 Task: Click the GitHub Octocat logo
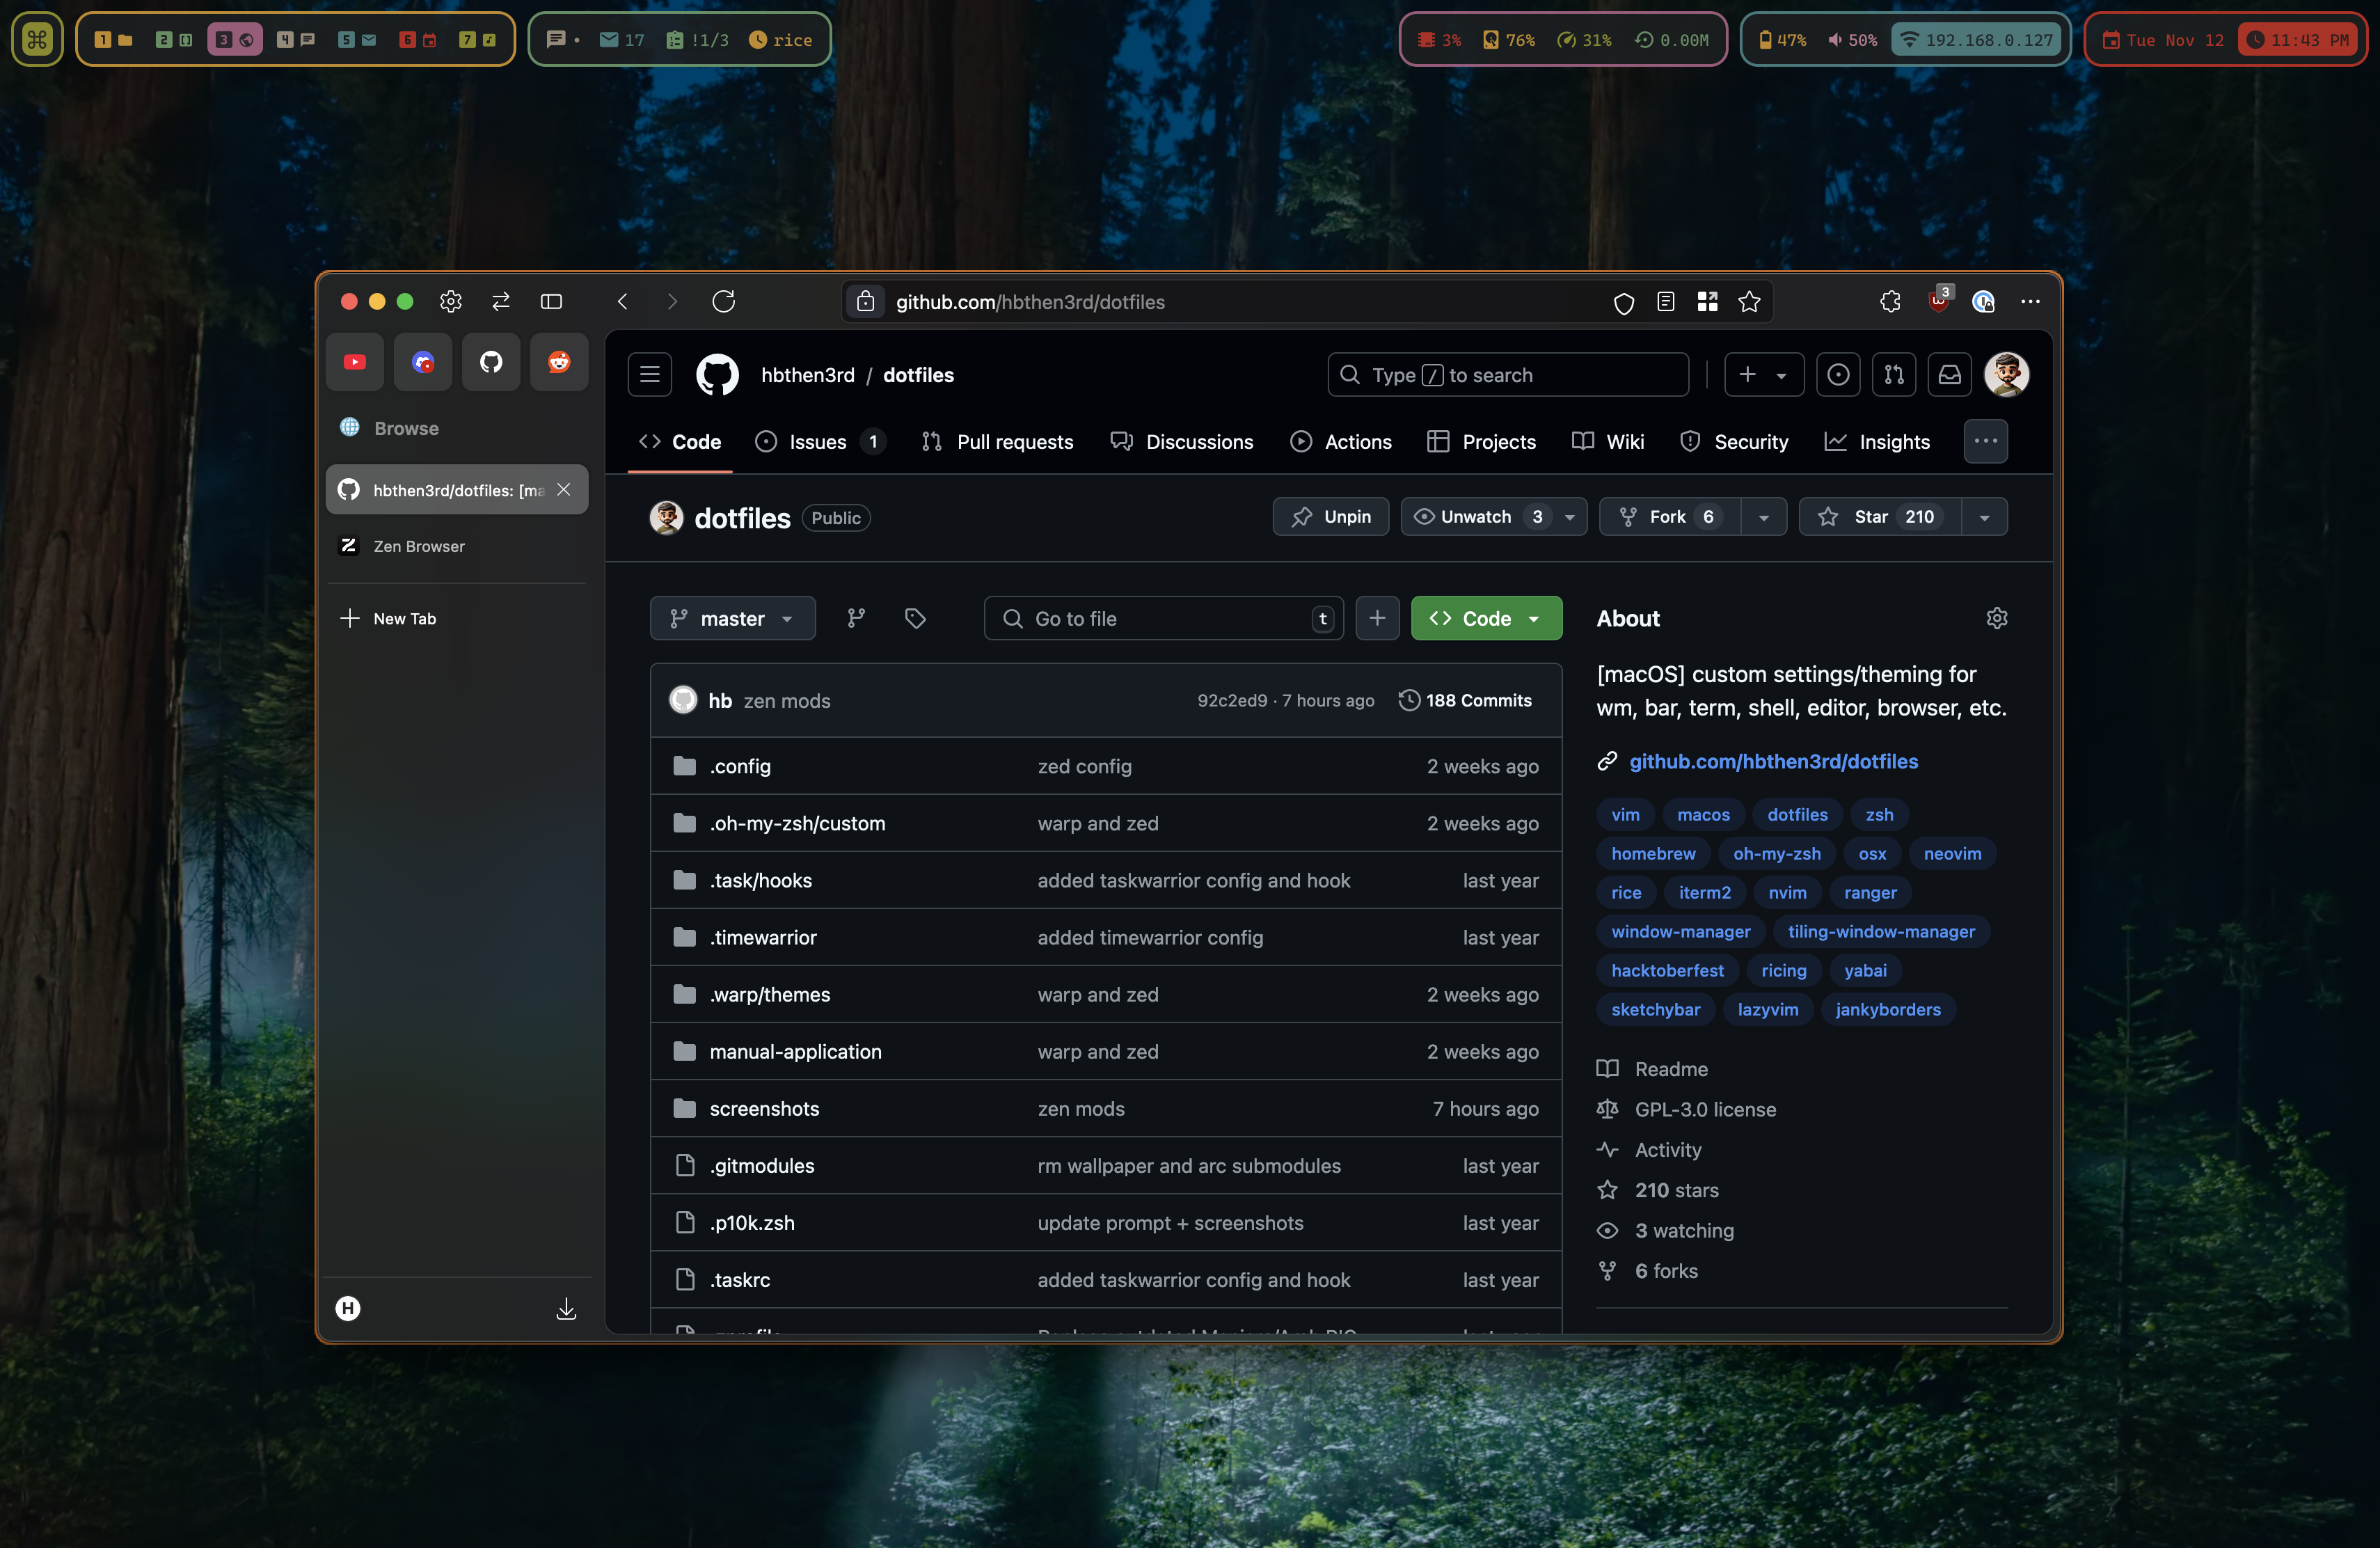(x=717, y=375)
